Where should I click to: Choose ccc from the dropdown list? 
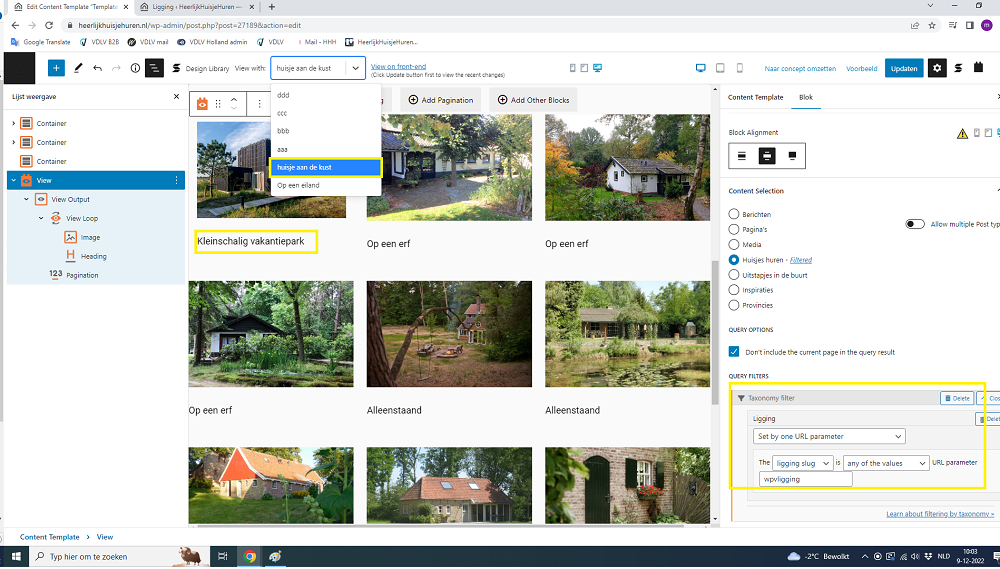[325, 113]
